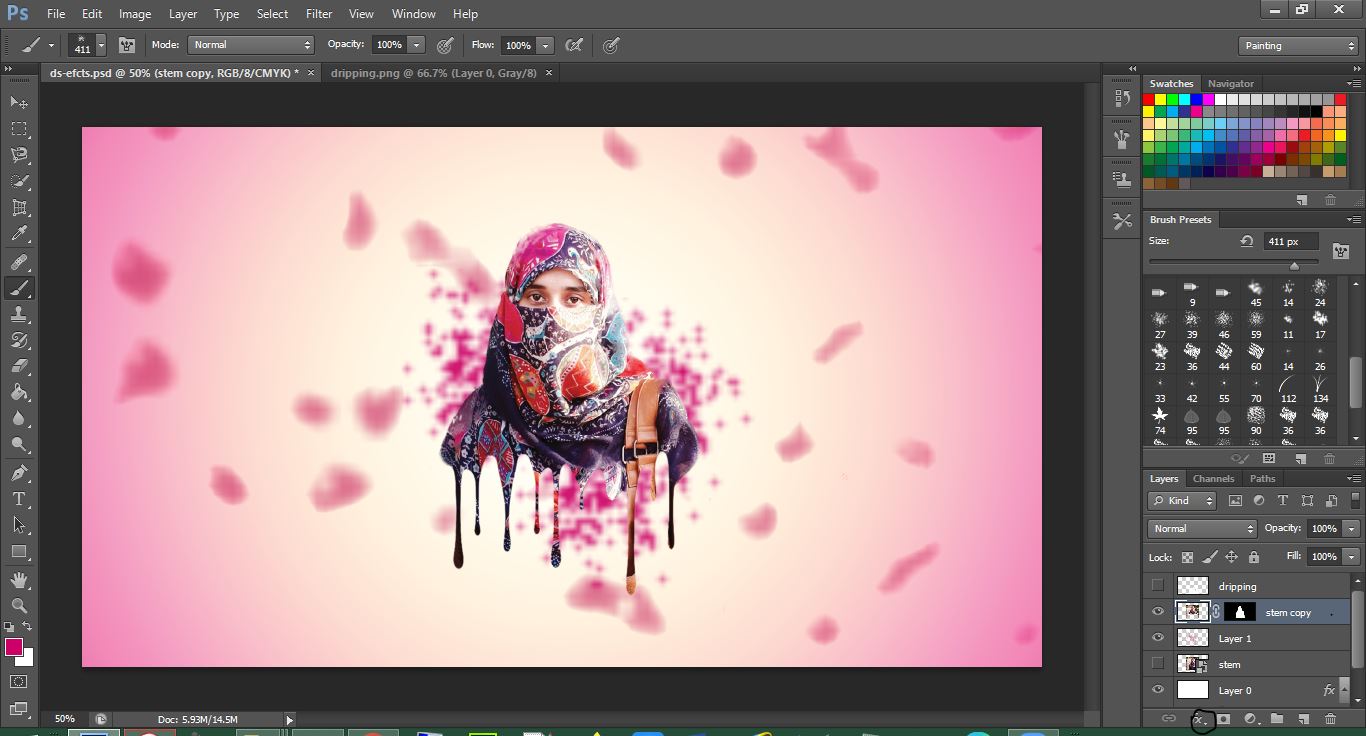Viewport: 1366px width, 736px height.
Task: Open the Filter menu
Action: pos(319,14)
